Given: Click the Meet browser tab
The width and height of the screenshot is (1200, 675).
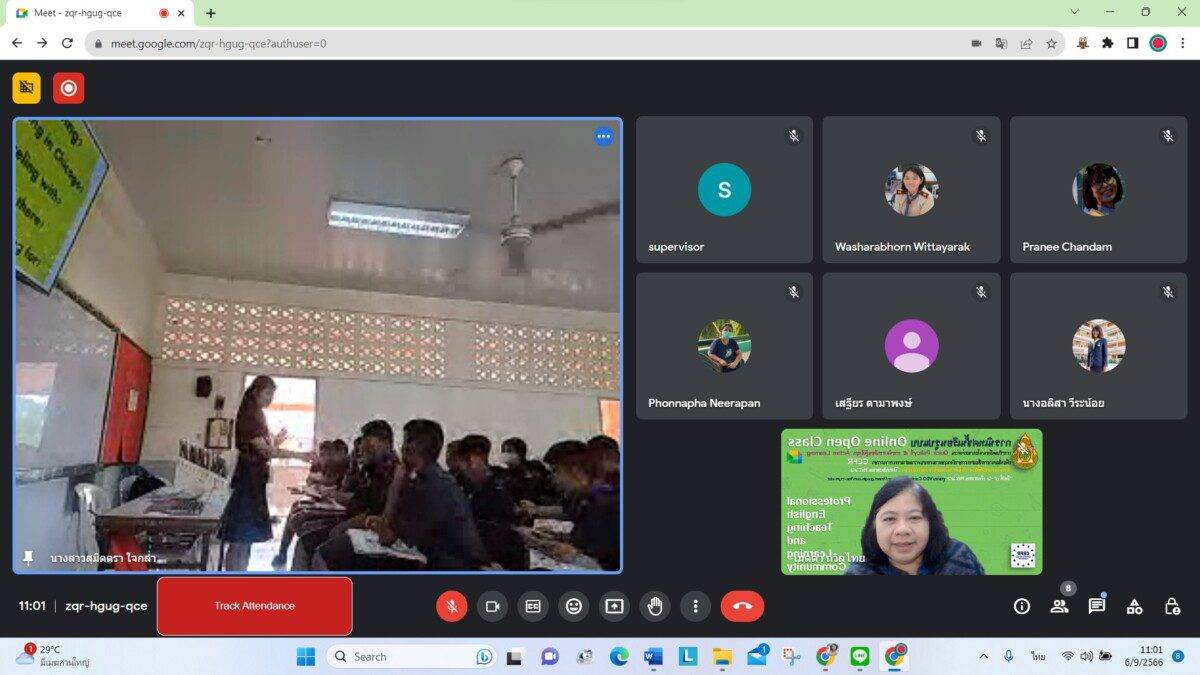Looking at the screenshot, I should pos(98,13).
